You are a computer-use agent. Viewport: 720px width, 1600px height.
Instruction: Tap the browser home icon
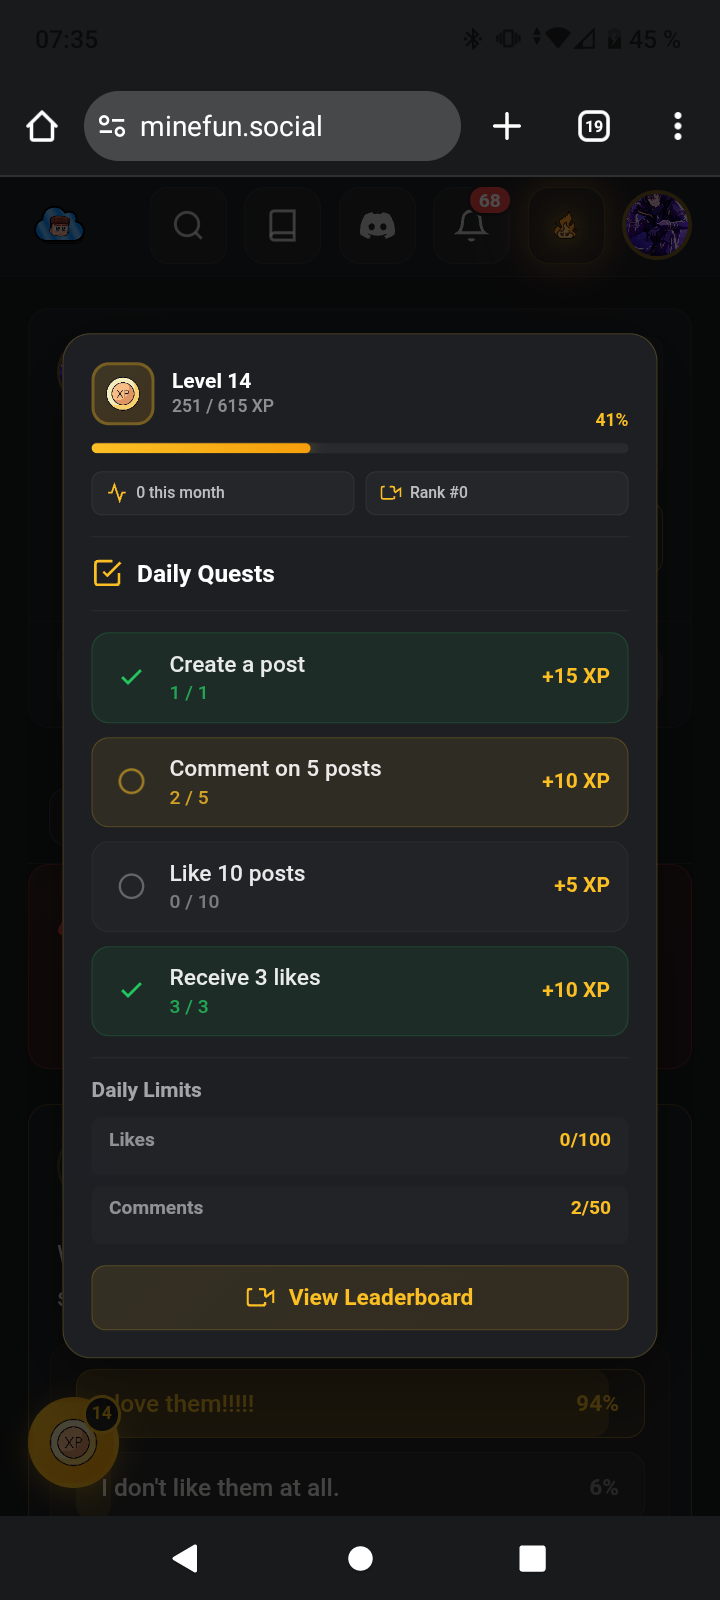click(x=42, y=127)
